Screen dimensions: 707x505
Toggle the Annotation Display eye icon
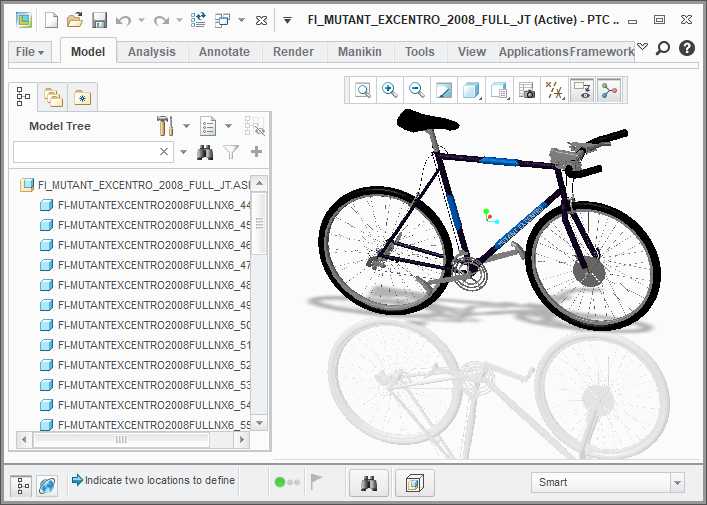point(582,90)
